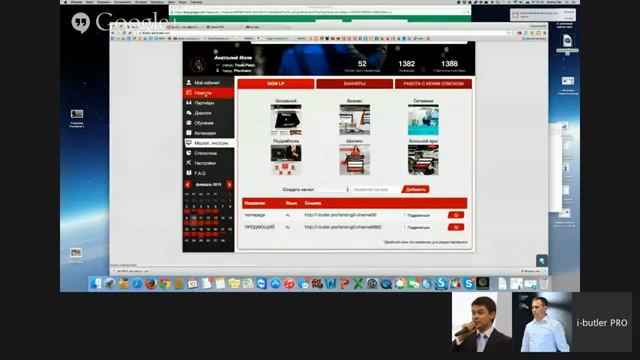Open PowerPoint from the Dock
Viewport: 640px width, 360px height.
pos(344,283)
